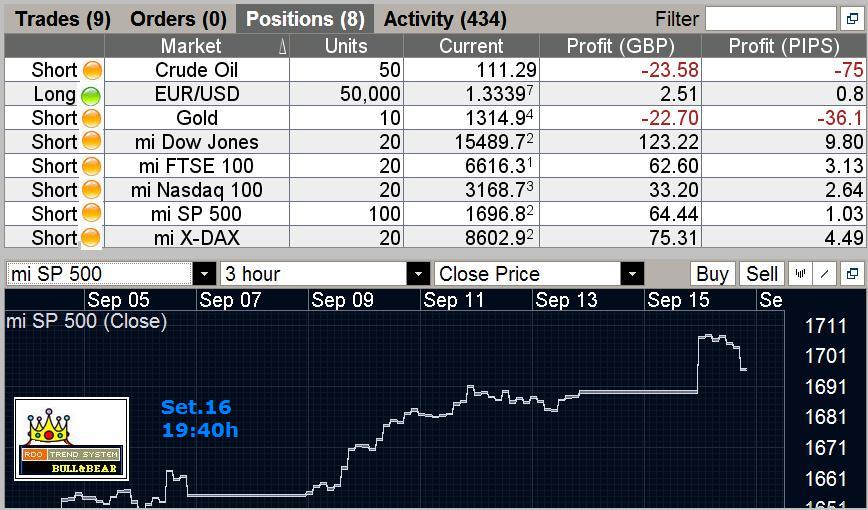The image size is (868, 510).
Task: Click the -36.1 pips value
Action: click(839, 118)
